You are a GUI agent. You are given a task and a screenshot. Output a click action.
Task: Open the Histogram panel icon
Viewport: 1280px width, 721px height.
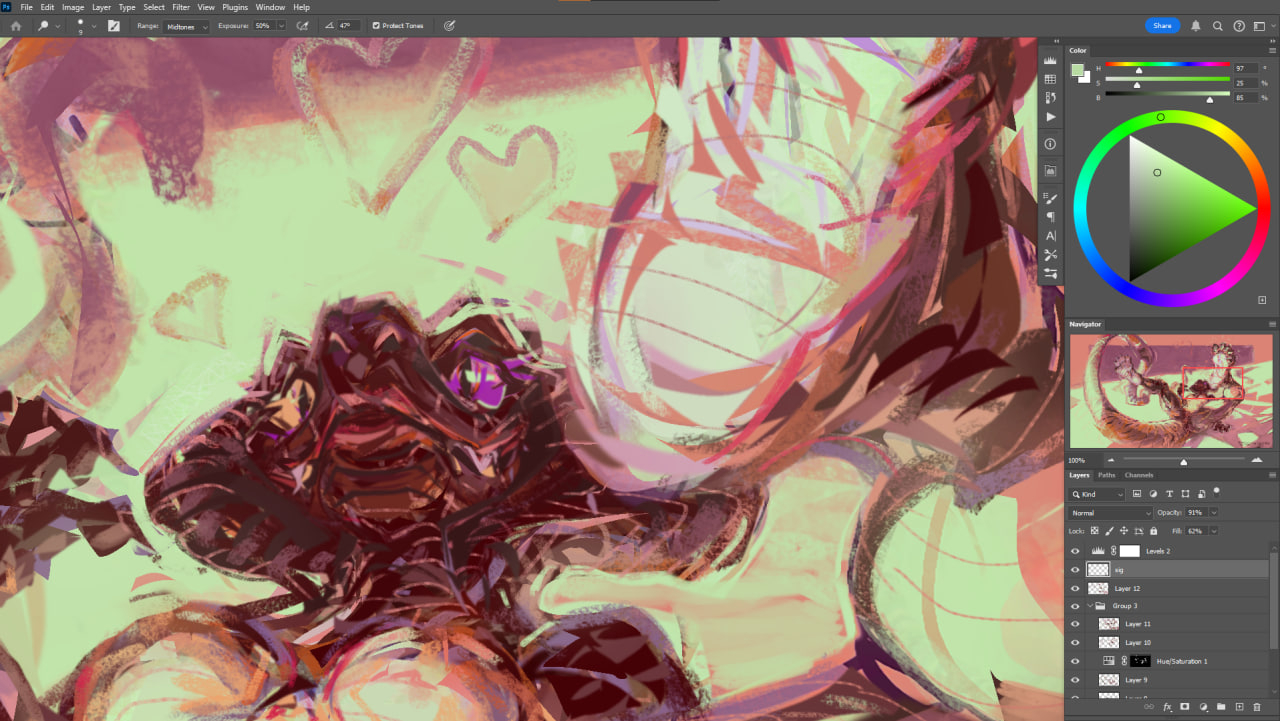pyautogui.click(x=1050, y=60)
